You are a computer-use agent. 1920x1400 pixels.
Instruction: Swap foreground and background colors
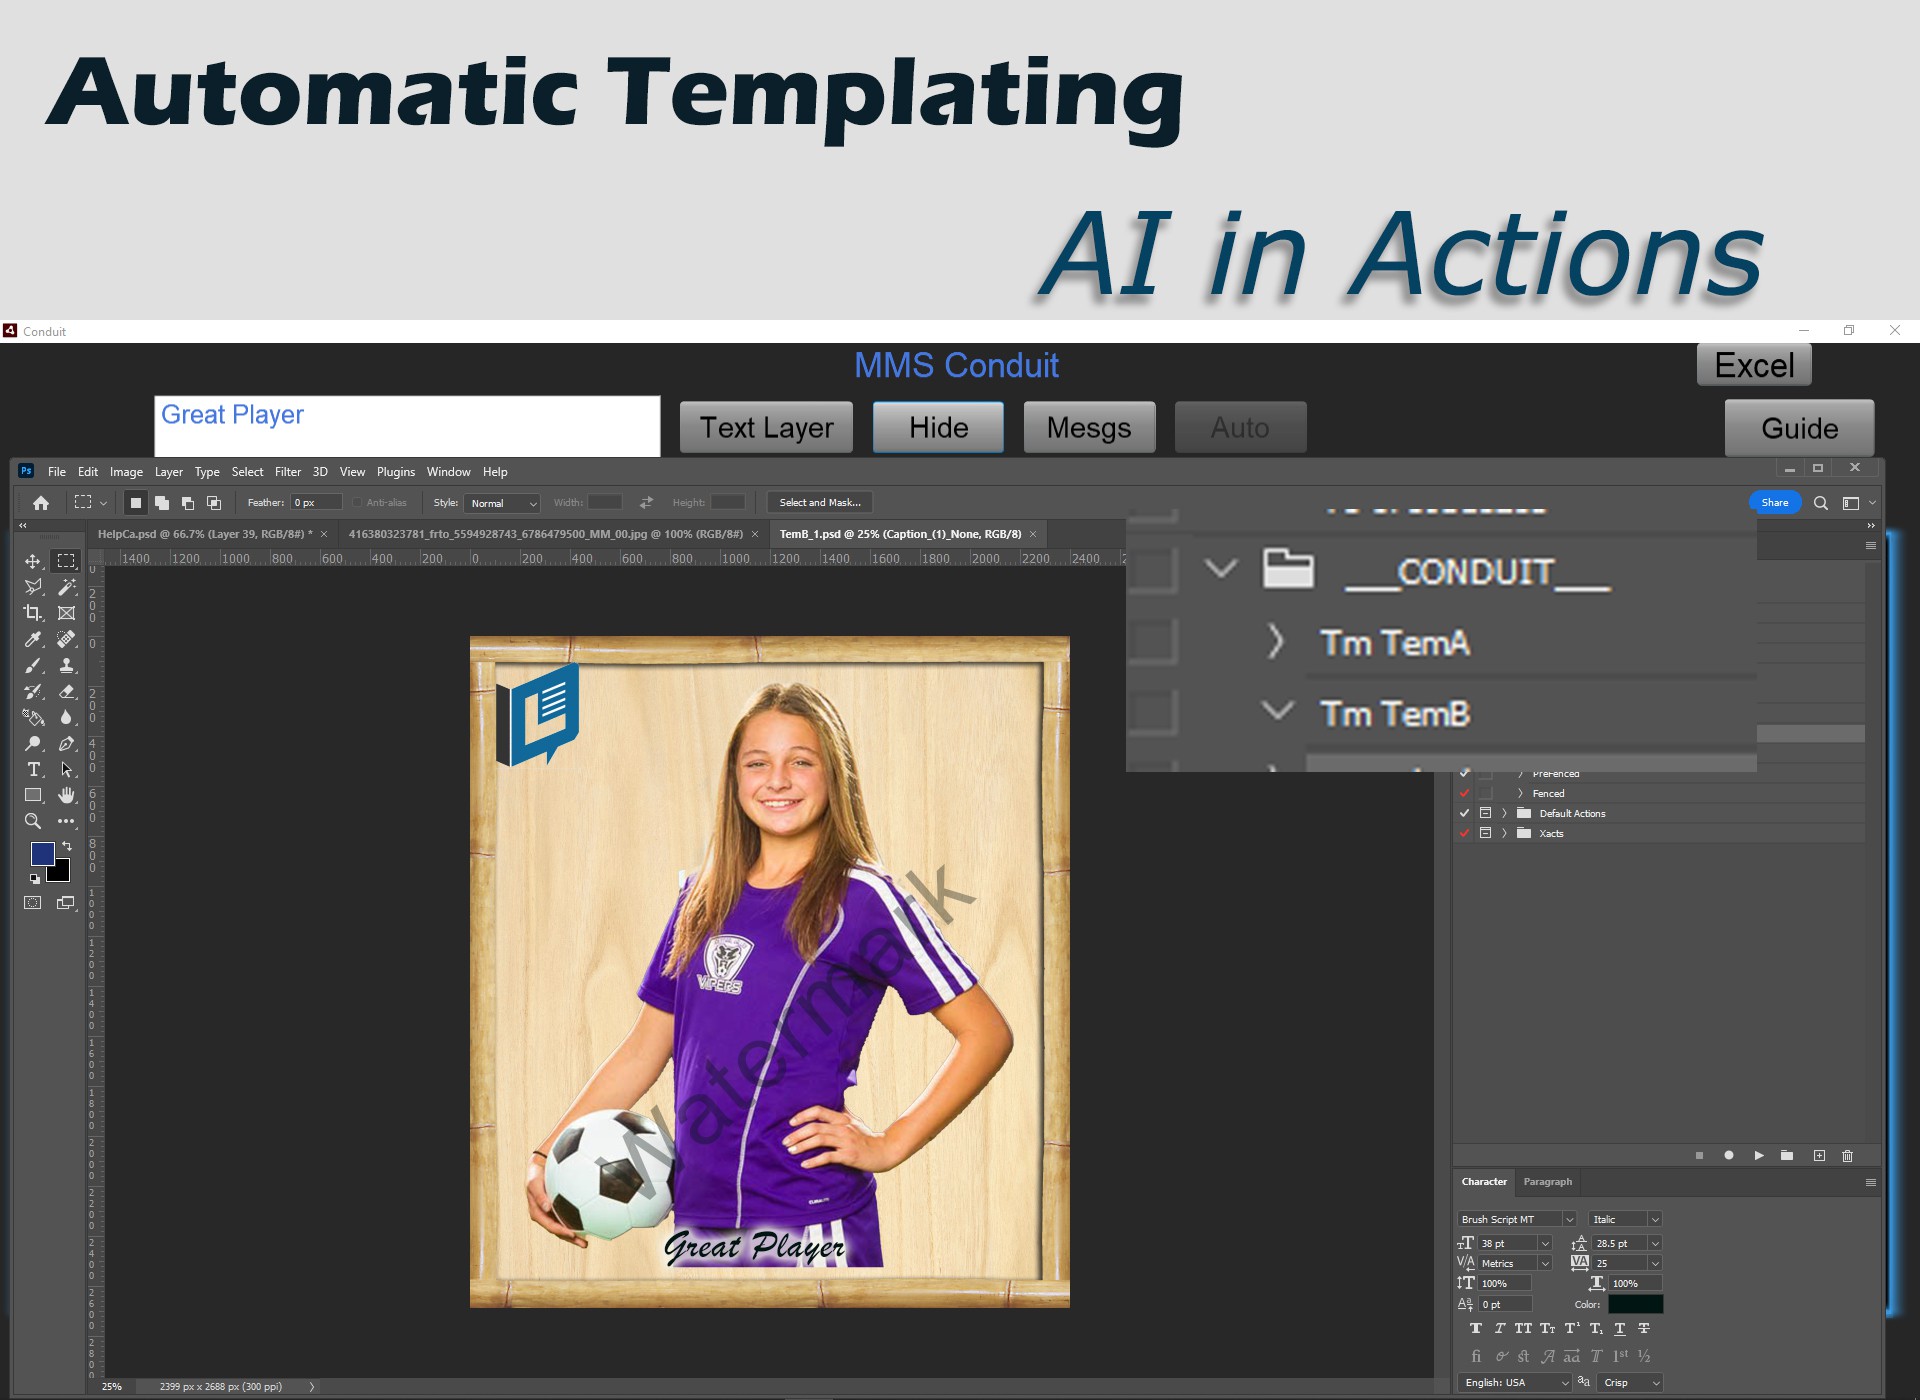tap(67, 846)
